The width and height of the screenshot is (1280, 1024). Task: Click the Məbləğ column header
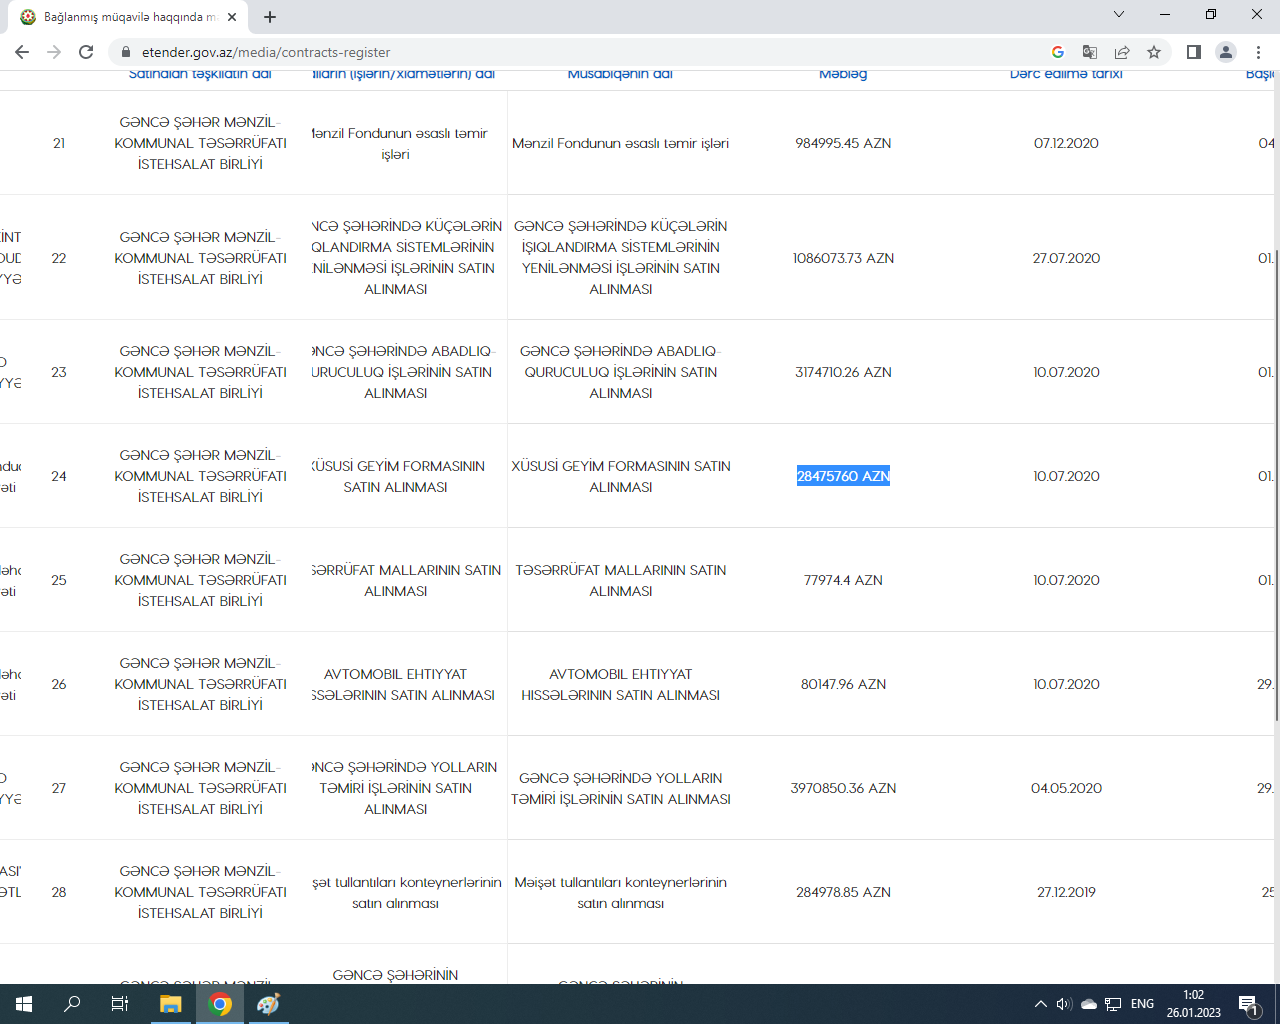click(x=843, y=74)
